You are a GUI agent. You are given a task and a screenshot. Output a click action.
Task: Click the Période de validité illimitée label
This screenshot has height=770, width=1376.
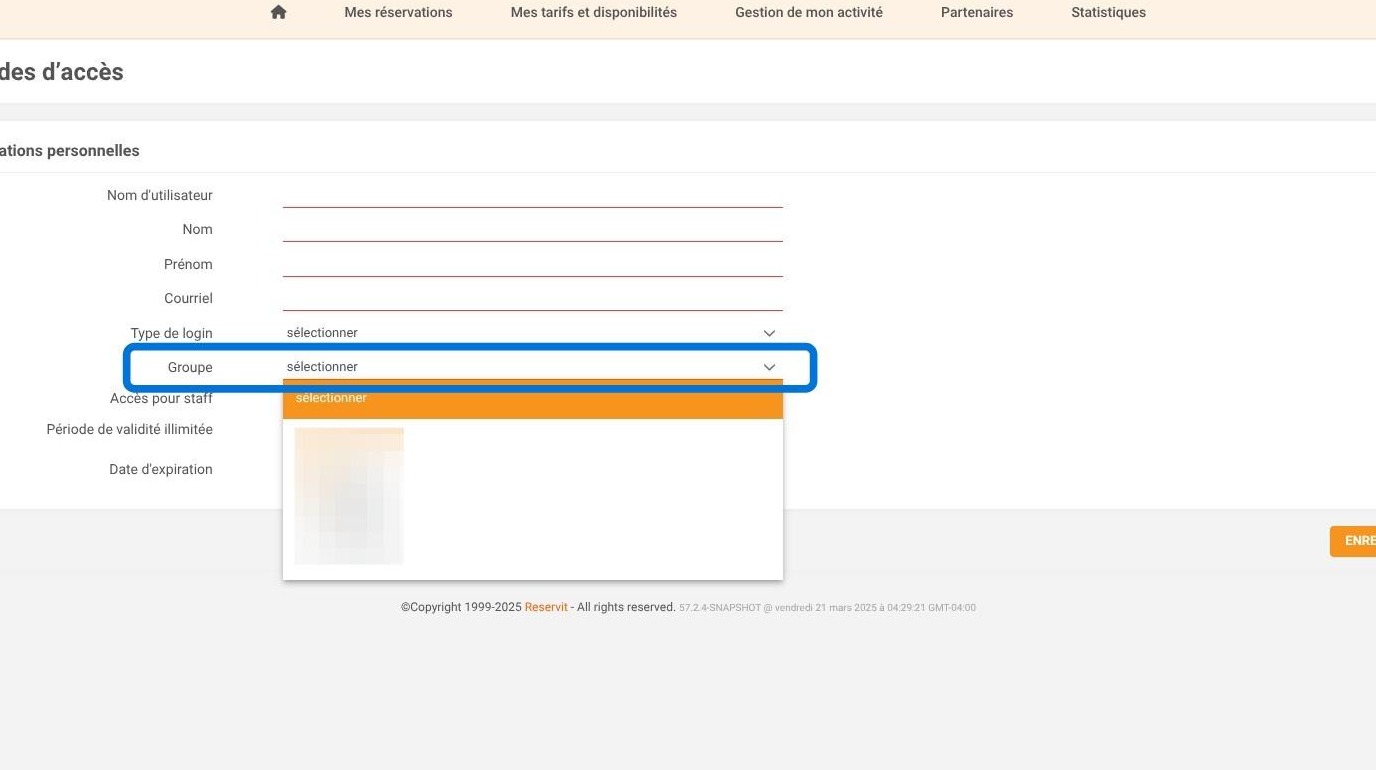coord(129,429)
